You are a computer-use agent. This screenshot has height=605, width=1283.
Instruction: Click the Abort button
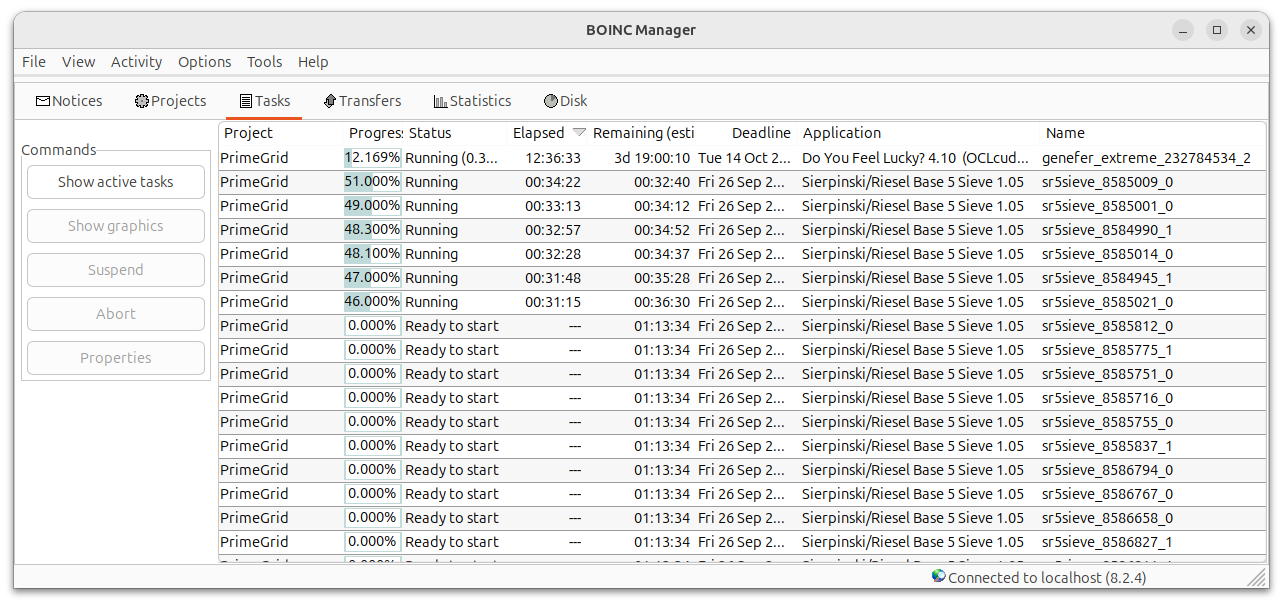[x=115, y=313]
